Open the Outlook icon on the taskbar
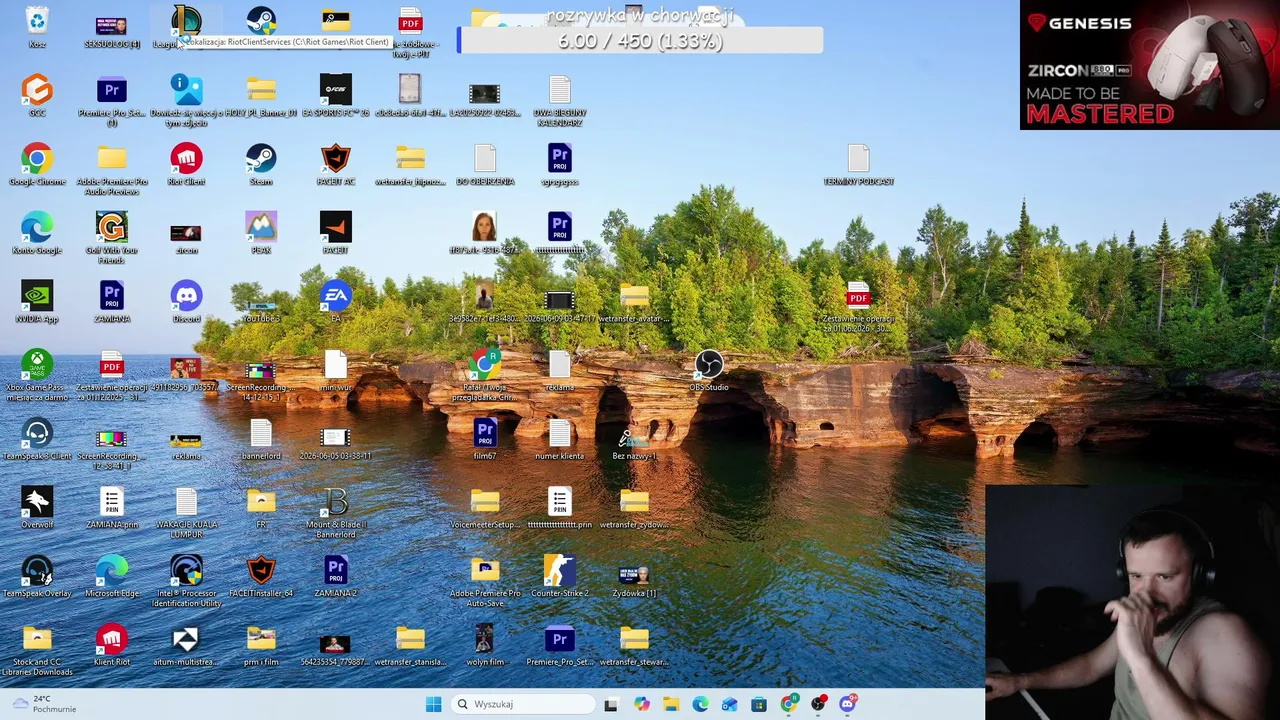The image size is (1280, 720). [729, 704]
